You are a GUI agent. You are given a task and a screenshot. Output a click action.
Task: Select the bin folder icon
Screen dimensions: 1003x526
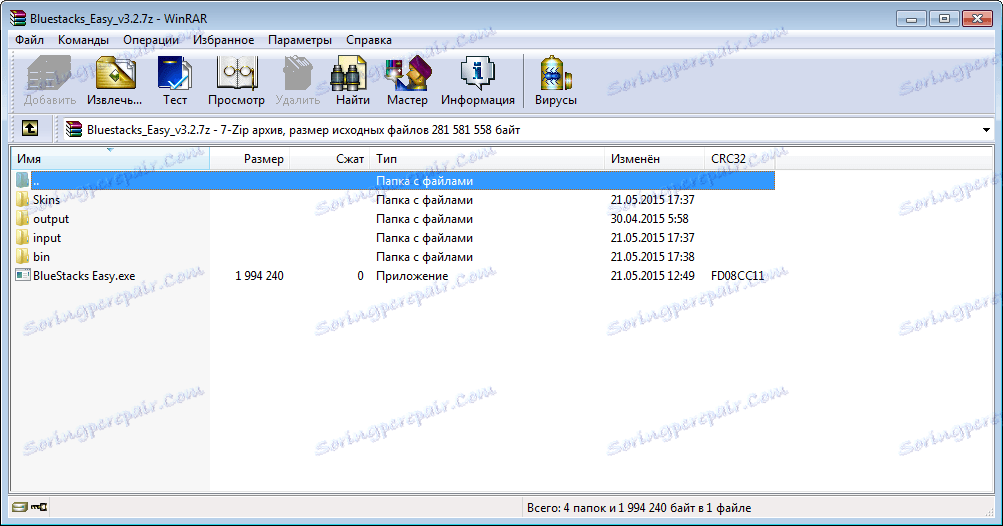pos(22,257)
